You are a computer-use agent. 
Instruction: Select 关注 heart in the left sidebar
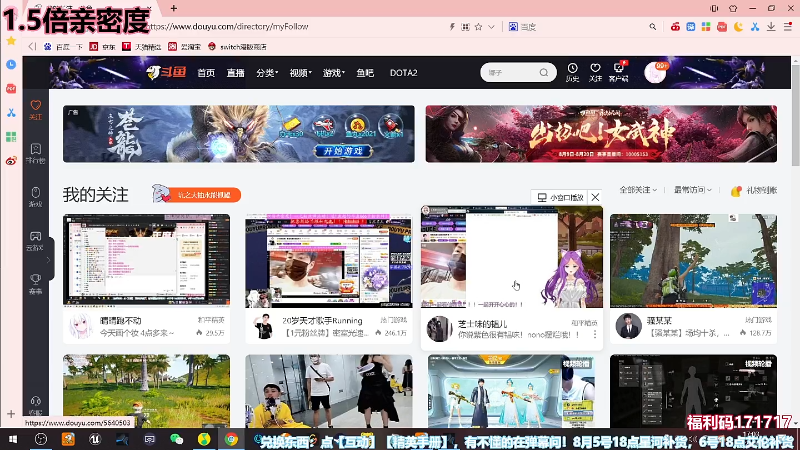(x=36, y=110)
